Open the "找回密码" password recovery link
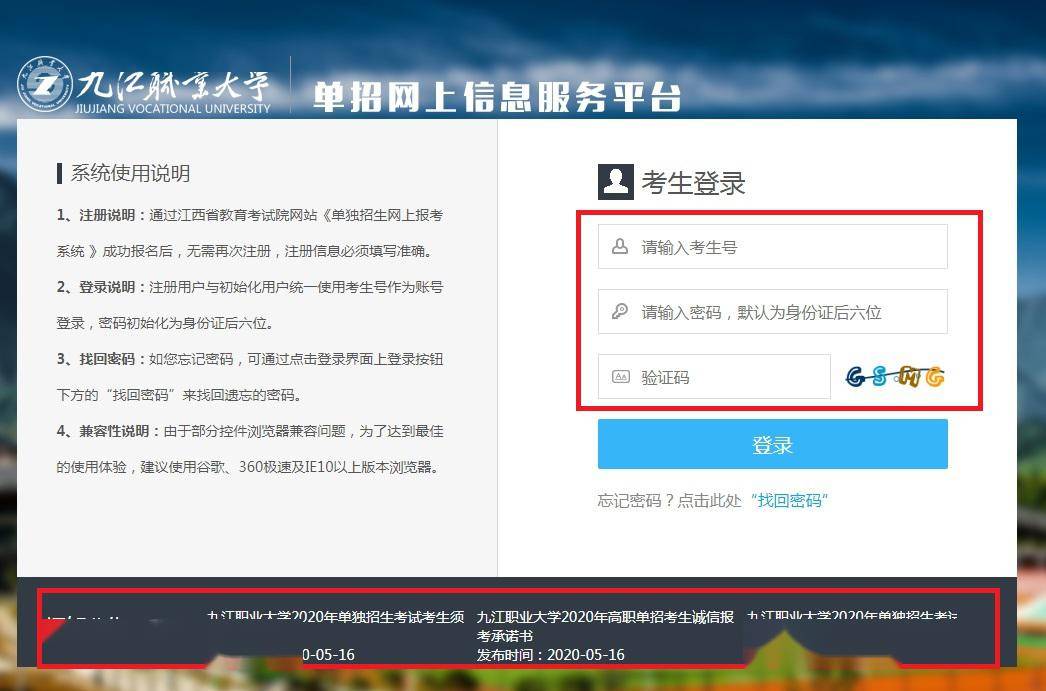The image size is (1046, 691). 789,500
